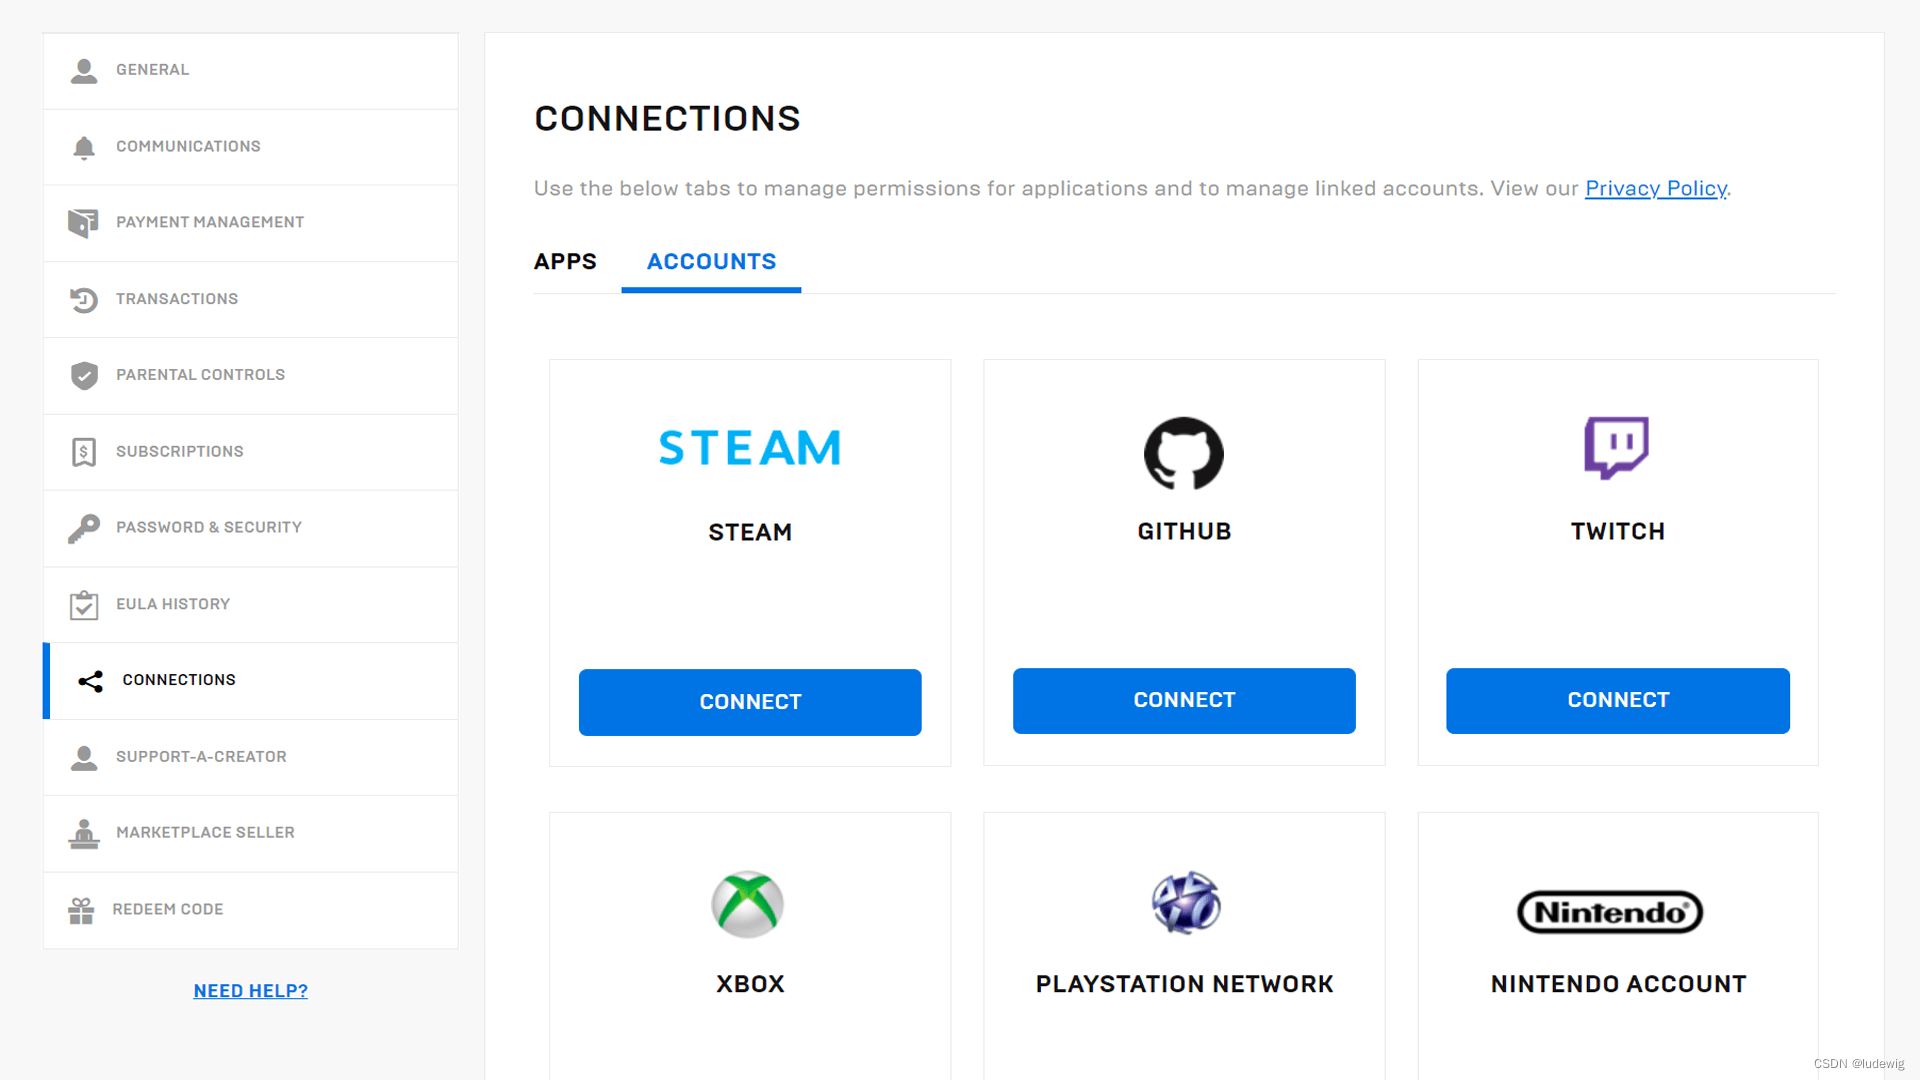Viewport: 1920px width, 1080px height.
Task: Click the Marketplace Seller icon
Action: (84, 833)
